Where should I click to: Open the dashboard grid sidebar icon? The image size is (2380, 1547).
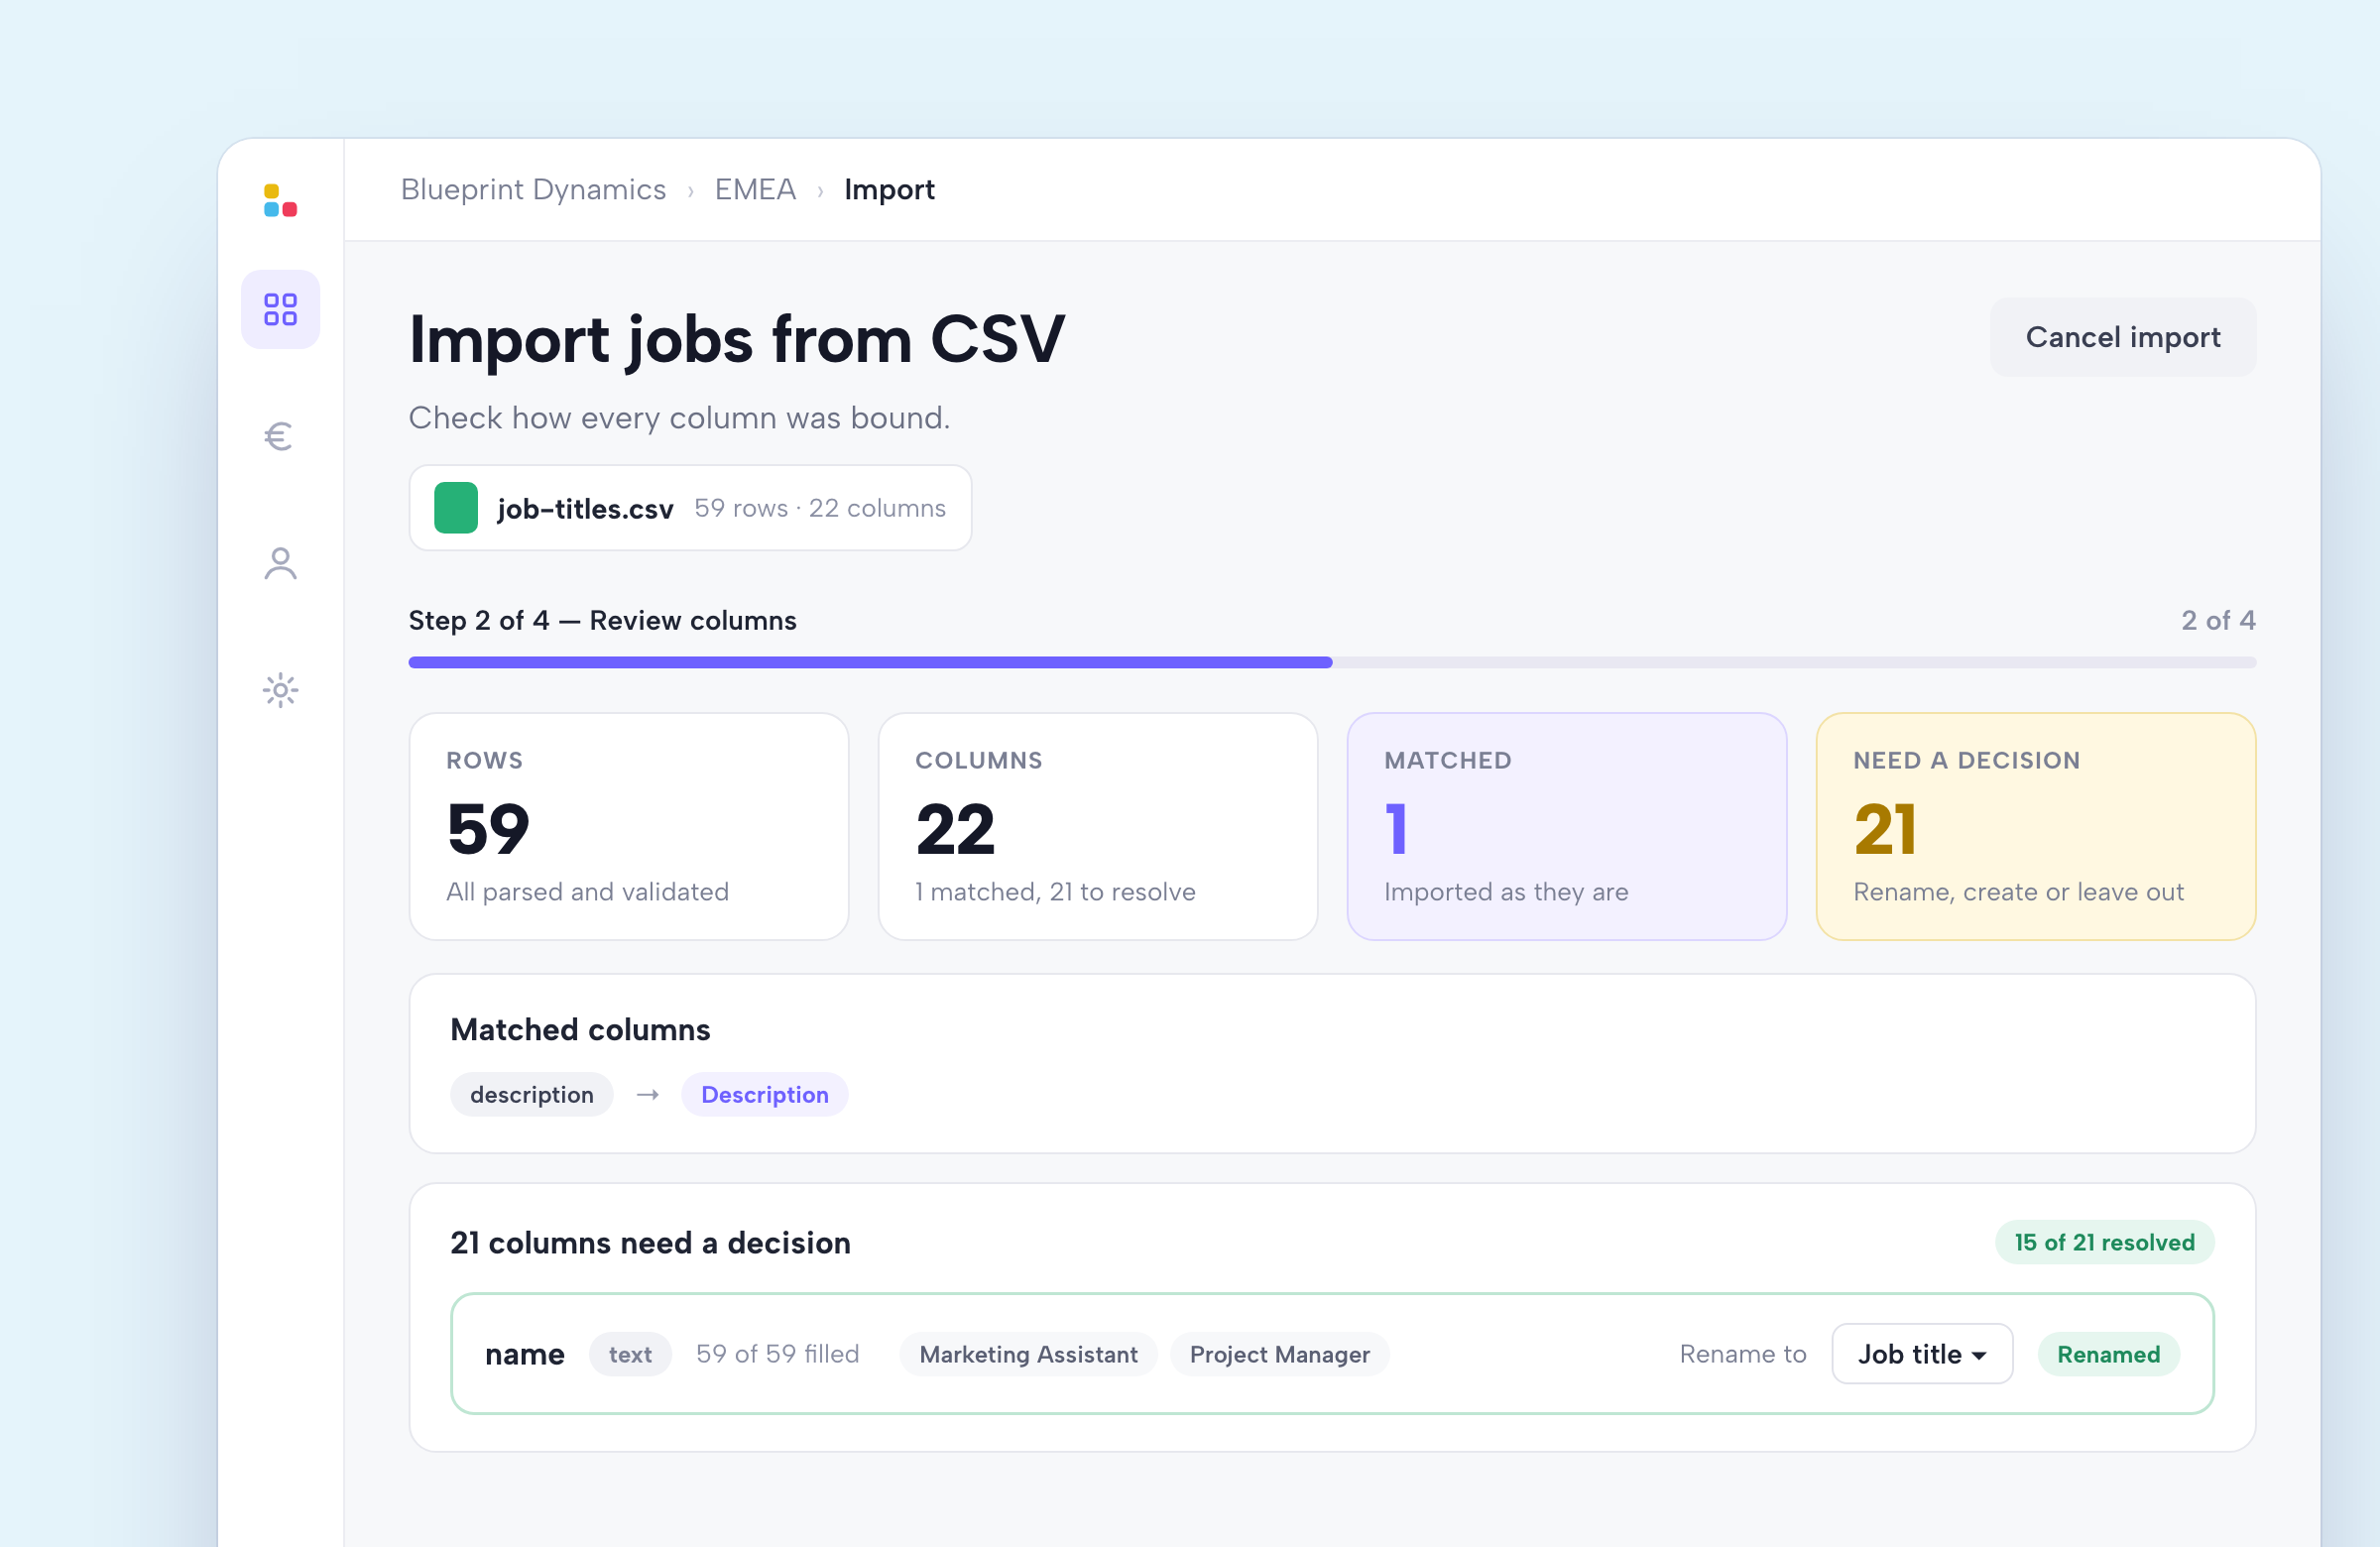[280, 309]
